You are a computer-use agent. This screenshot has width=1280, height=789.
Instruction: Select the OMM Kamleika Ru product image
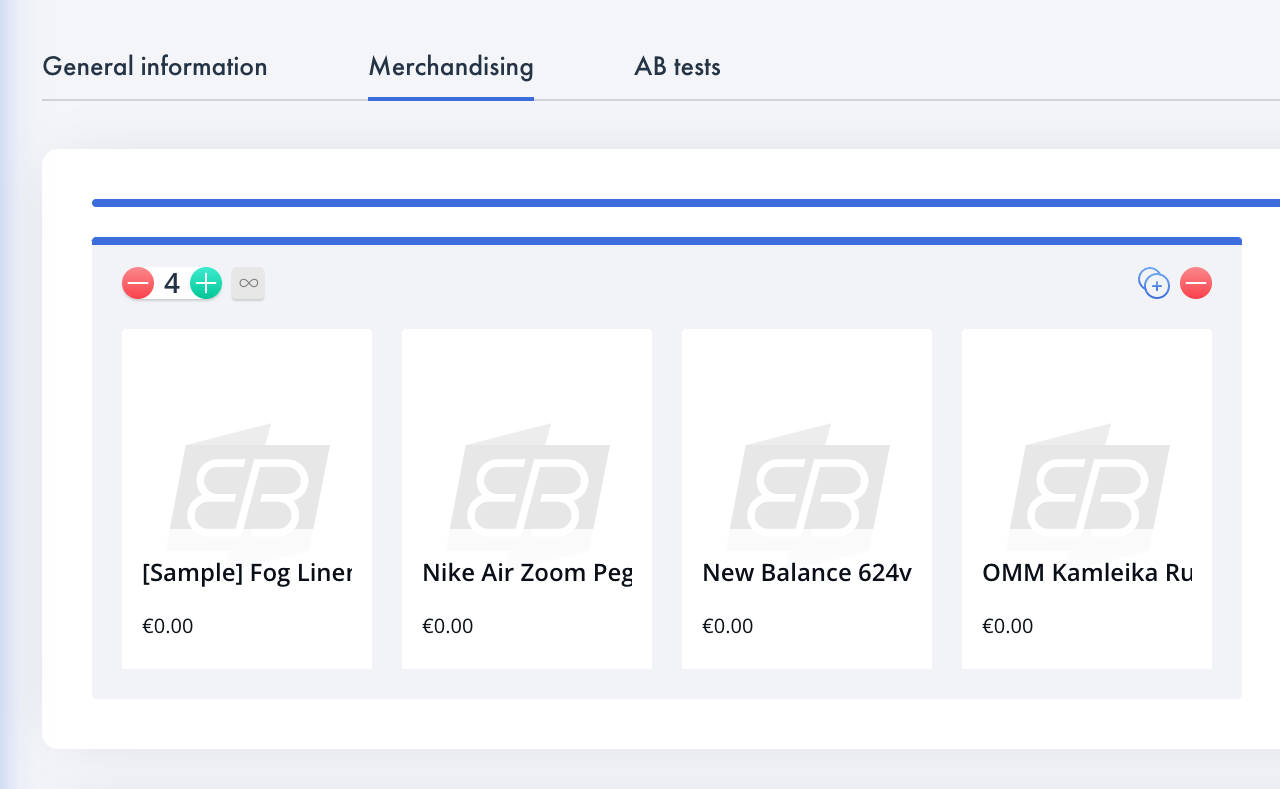tap(1087, 490)
